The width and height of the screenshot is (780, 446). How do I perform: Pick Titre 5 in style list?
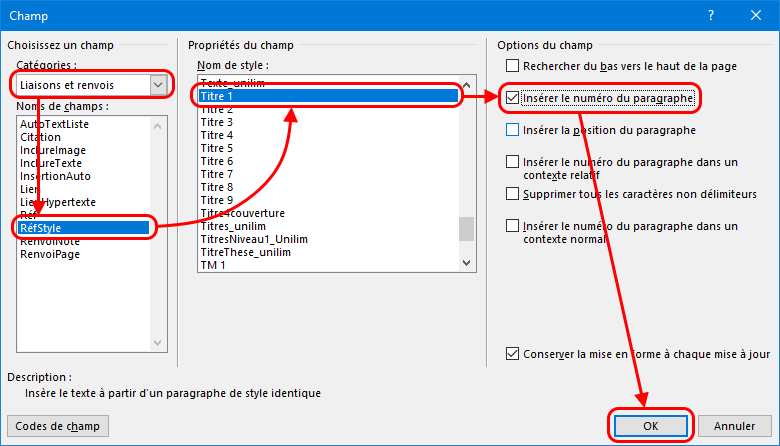[216, 148]
